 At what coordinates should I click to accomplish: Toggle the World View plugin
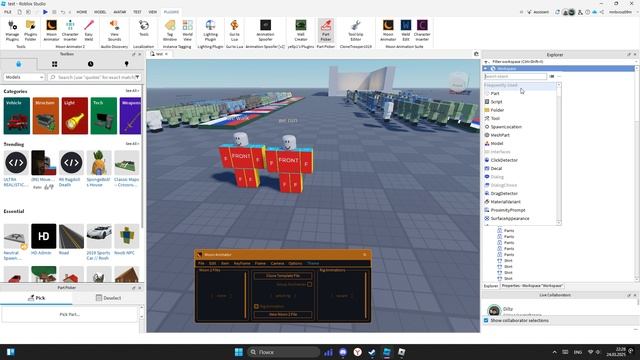(x=187, y=31)
